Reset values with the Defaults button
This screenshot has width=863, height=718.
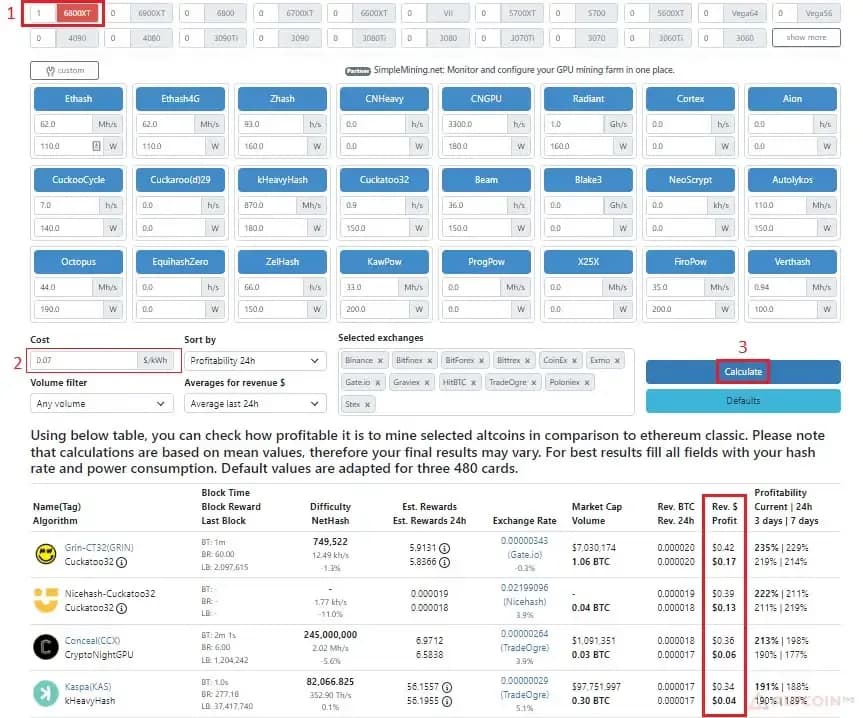click(x=743, y=401)
